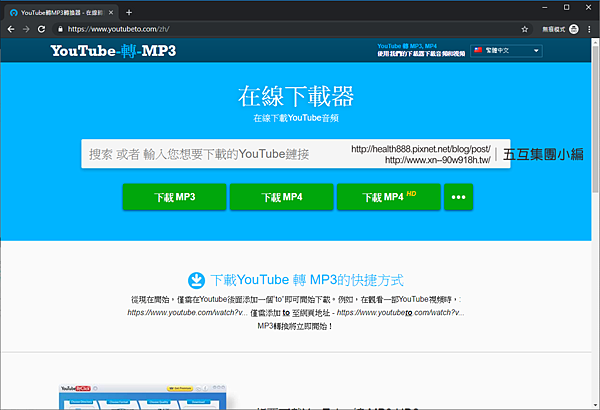Click the Taiwan flag icon in language selector
The width and height of the screenshot is (600, 410).
478,50
